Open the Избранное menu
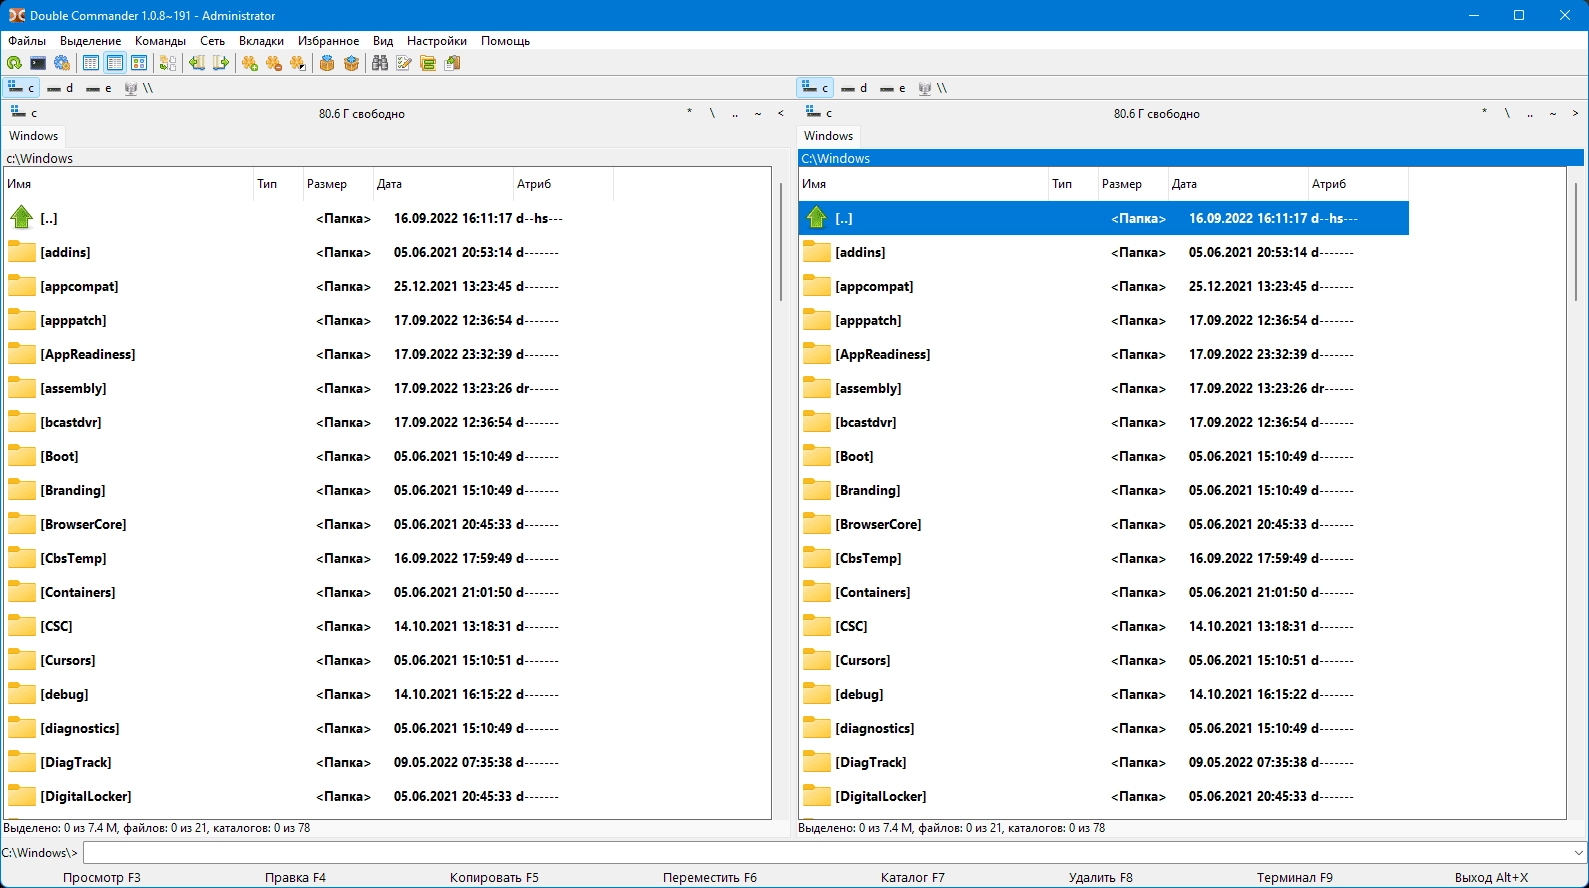The height and width of the screenshot is (888, 1589). (x=328, y=41)
